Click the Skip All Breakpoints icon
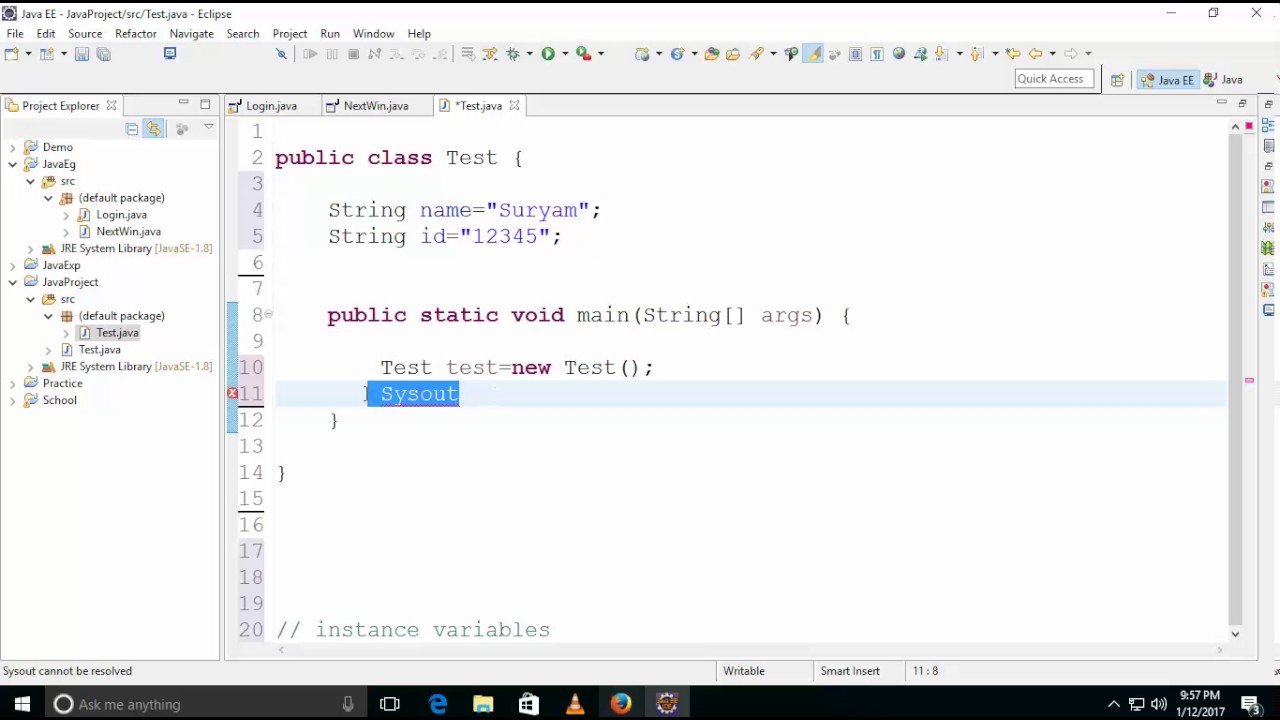The width and height of the screenshot is (1280, 720). [x=281, y=54]
